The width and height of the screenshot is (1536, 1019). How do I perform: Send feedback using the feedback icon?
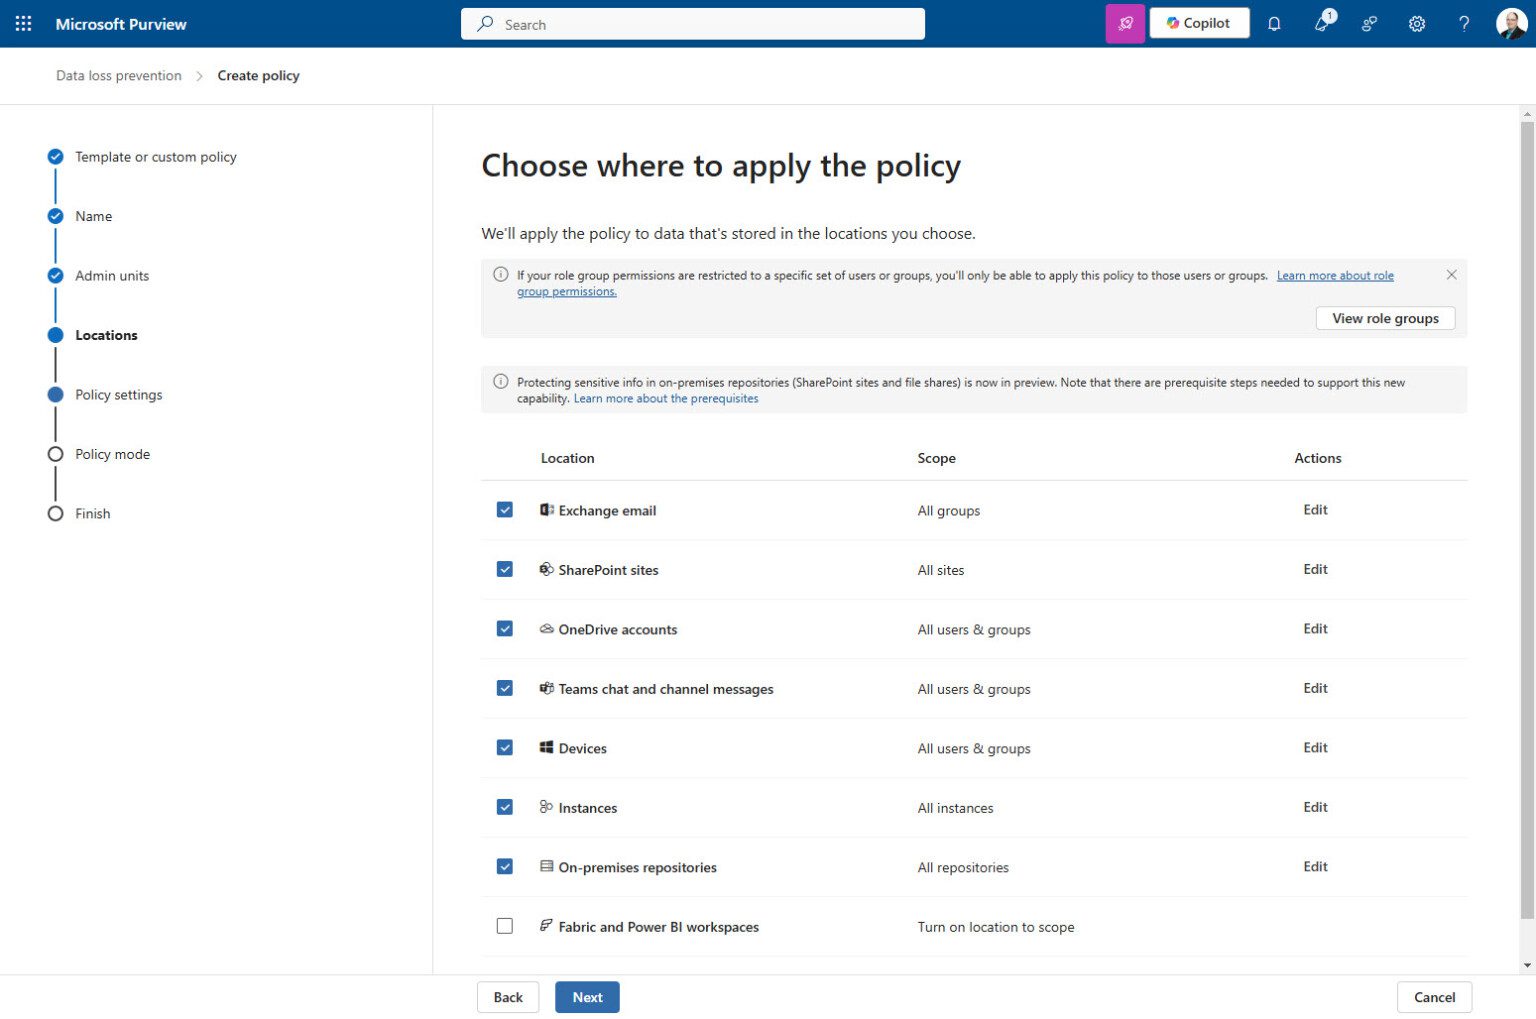tap(1369, 23)
